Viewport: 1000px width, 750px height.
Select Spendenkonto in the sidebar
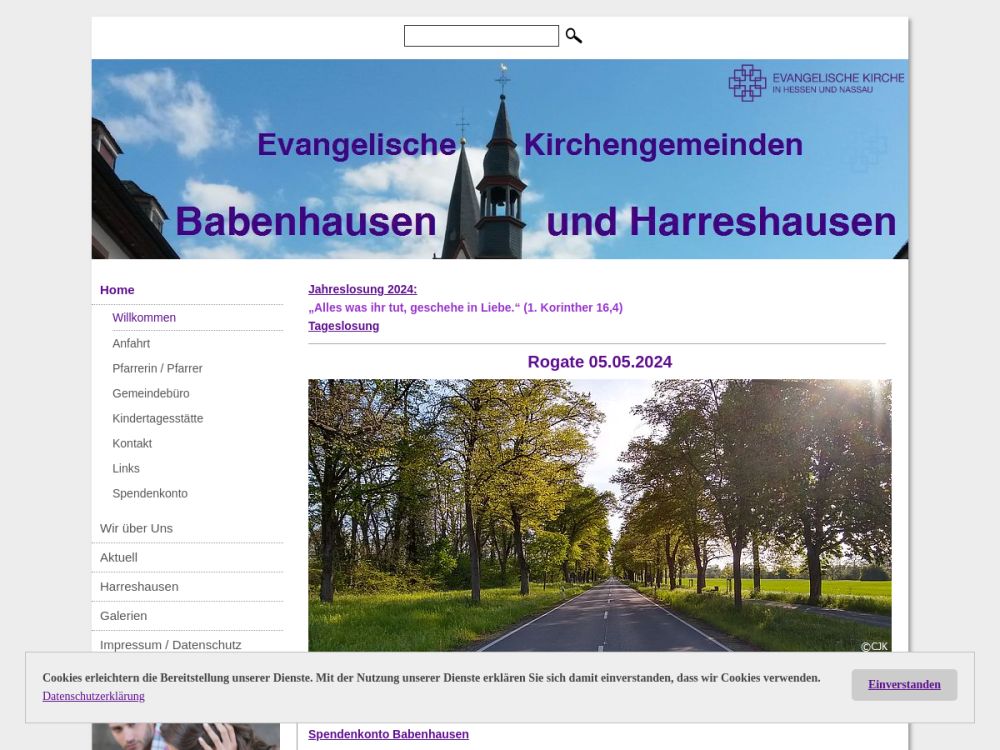[x=150, y=493]
